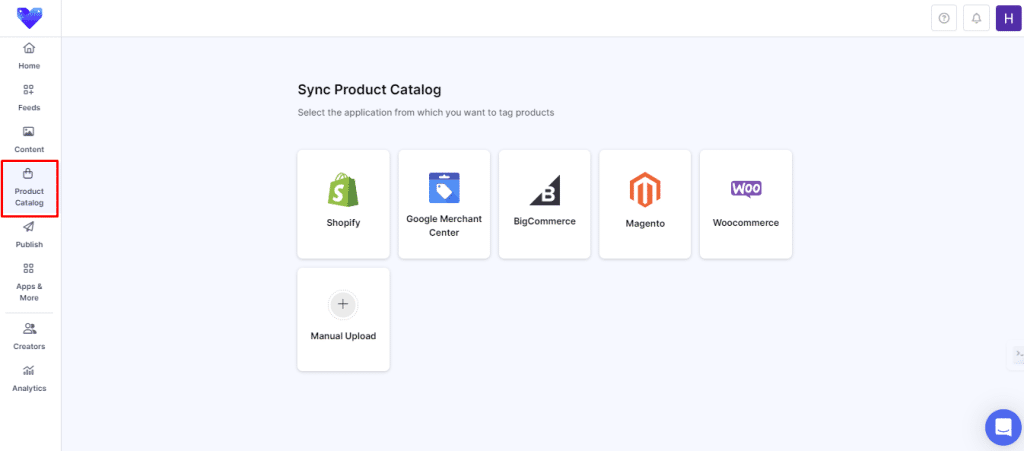Go to Feeds in the sidebar
The image size is (1024, 451).
pos(29,98)
